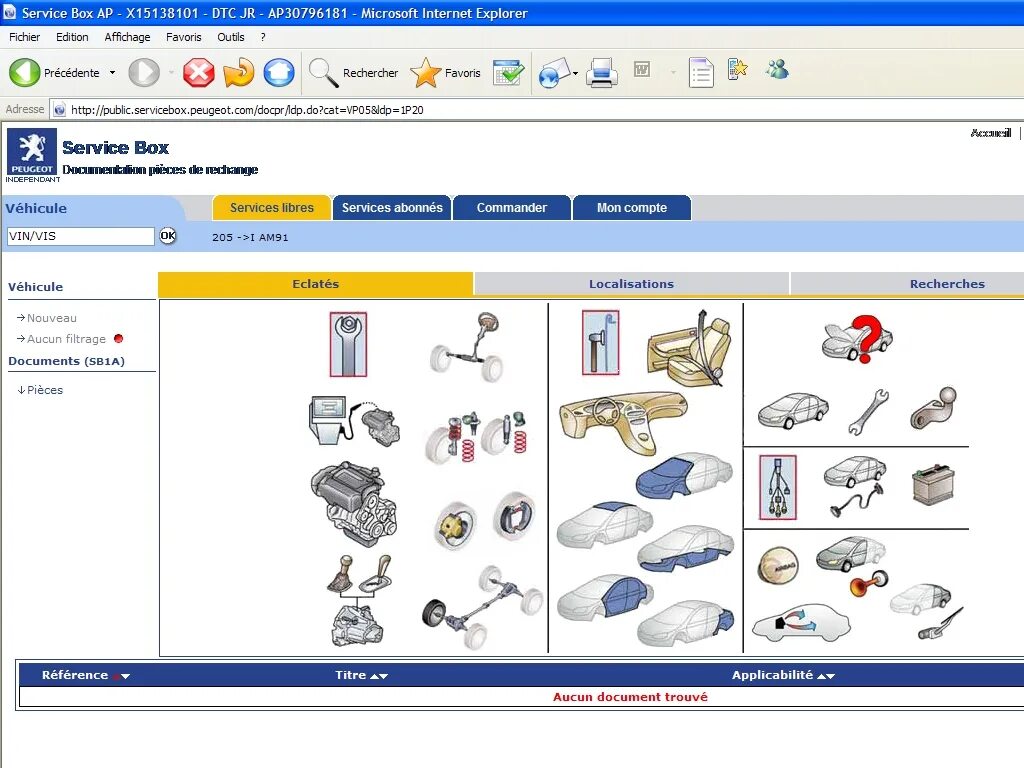1024x768 pixels.
Task: Open the body tooling hammer icon
Action: (600, 342)
